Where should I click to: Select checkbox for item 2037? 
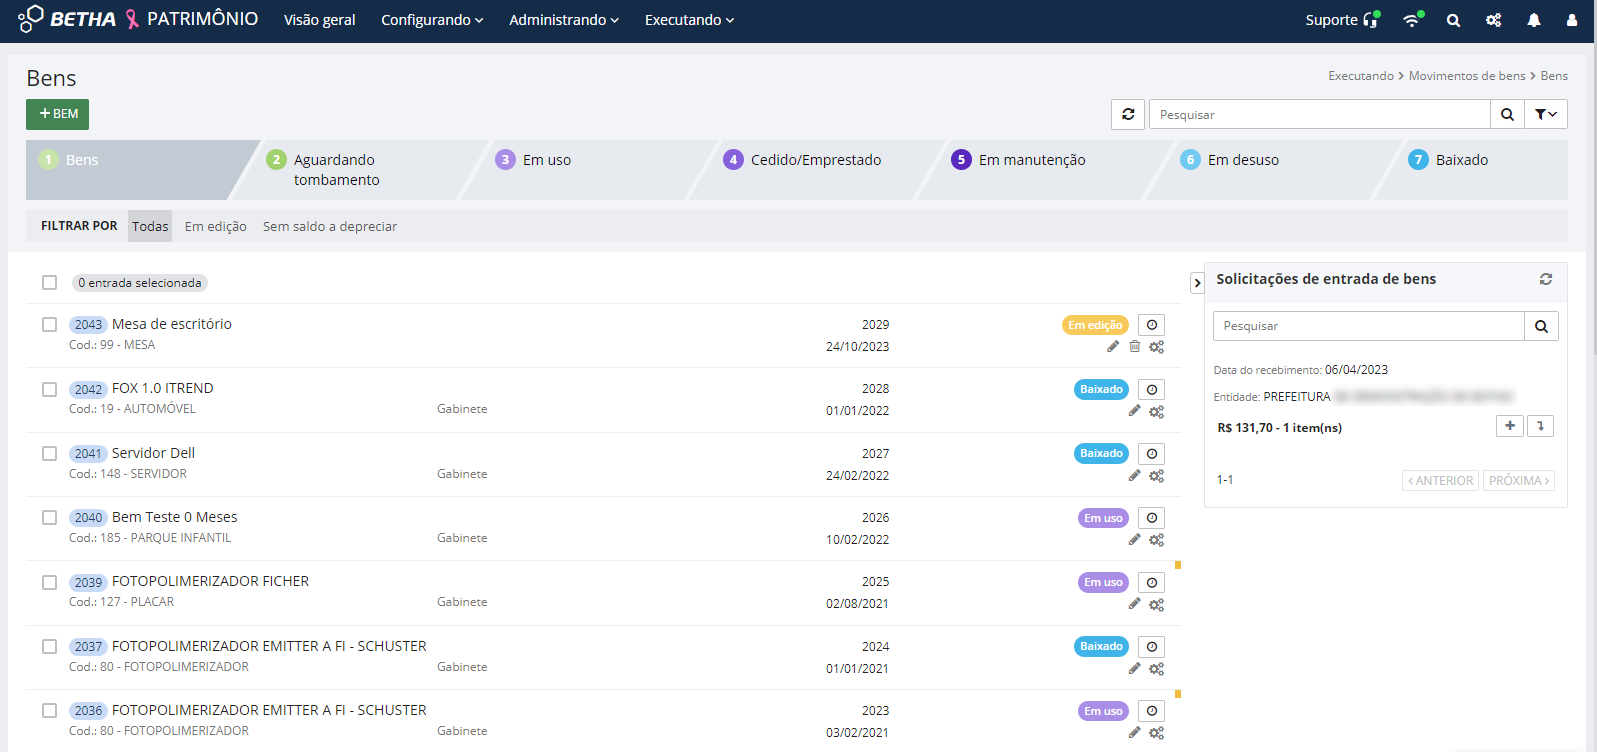click(x=49, y=647)
